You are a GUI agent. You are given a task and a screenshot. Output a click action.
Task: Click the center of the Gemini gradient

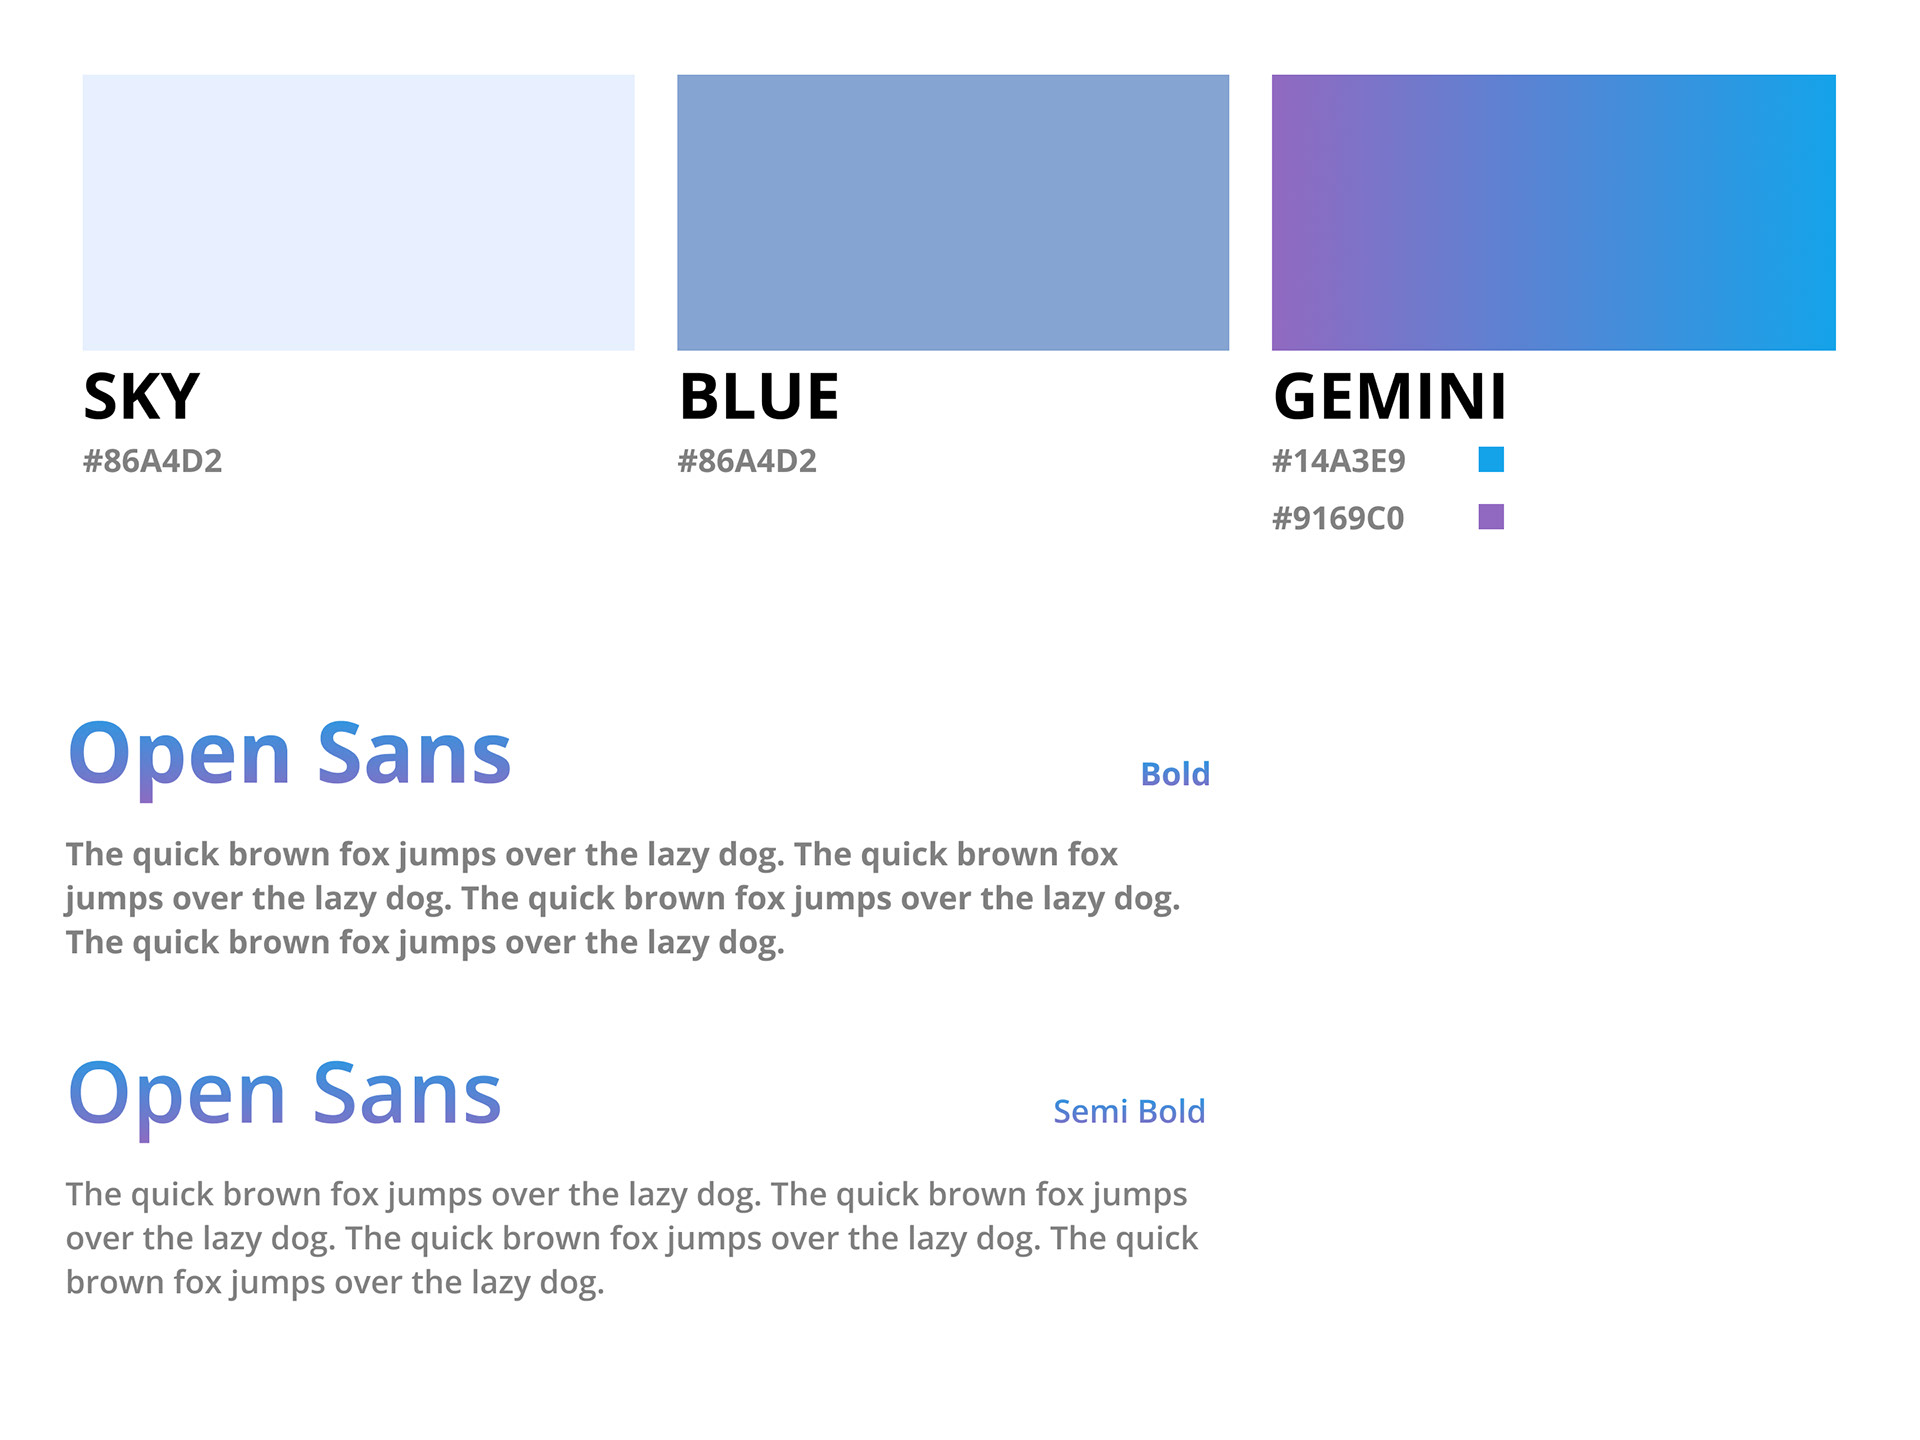1553,212
